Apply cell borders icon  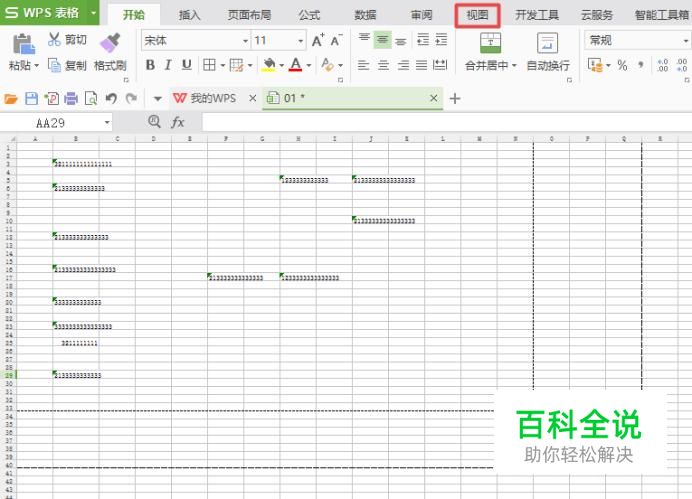209,65
